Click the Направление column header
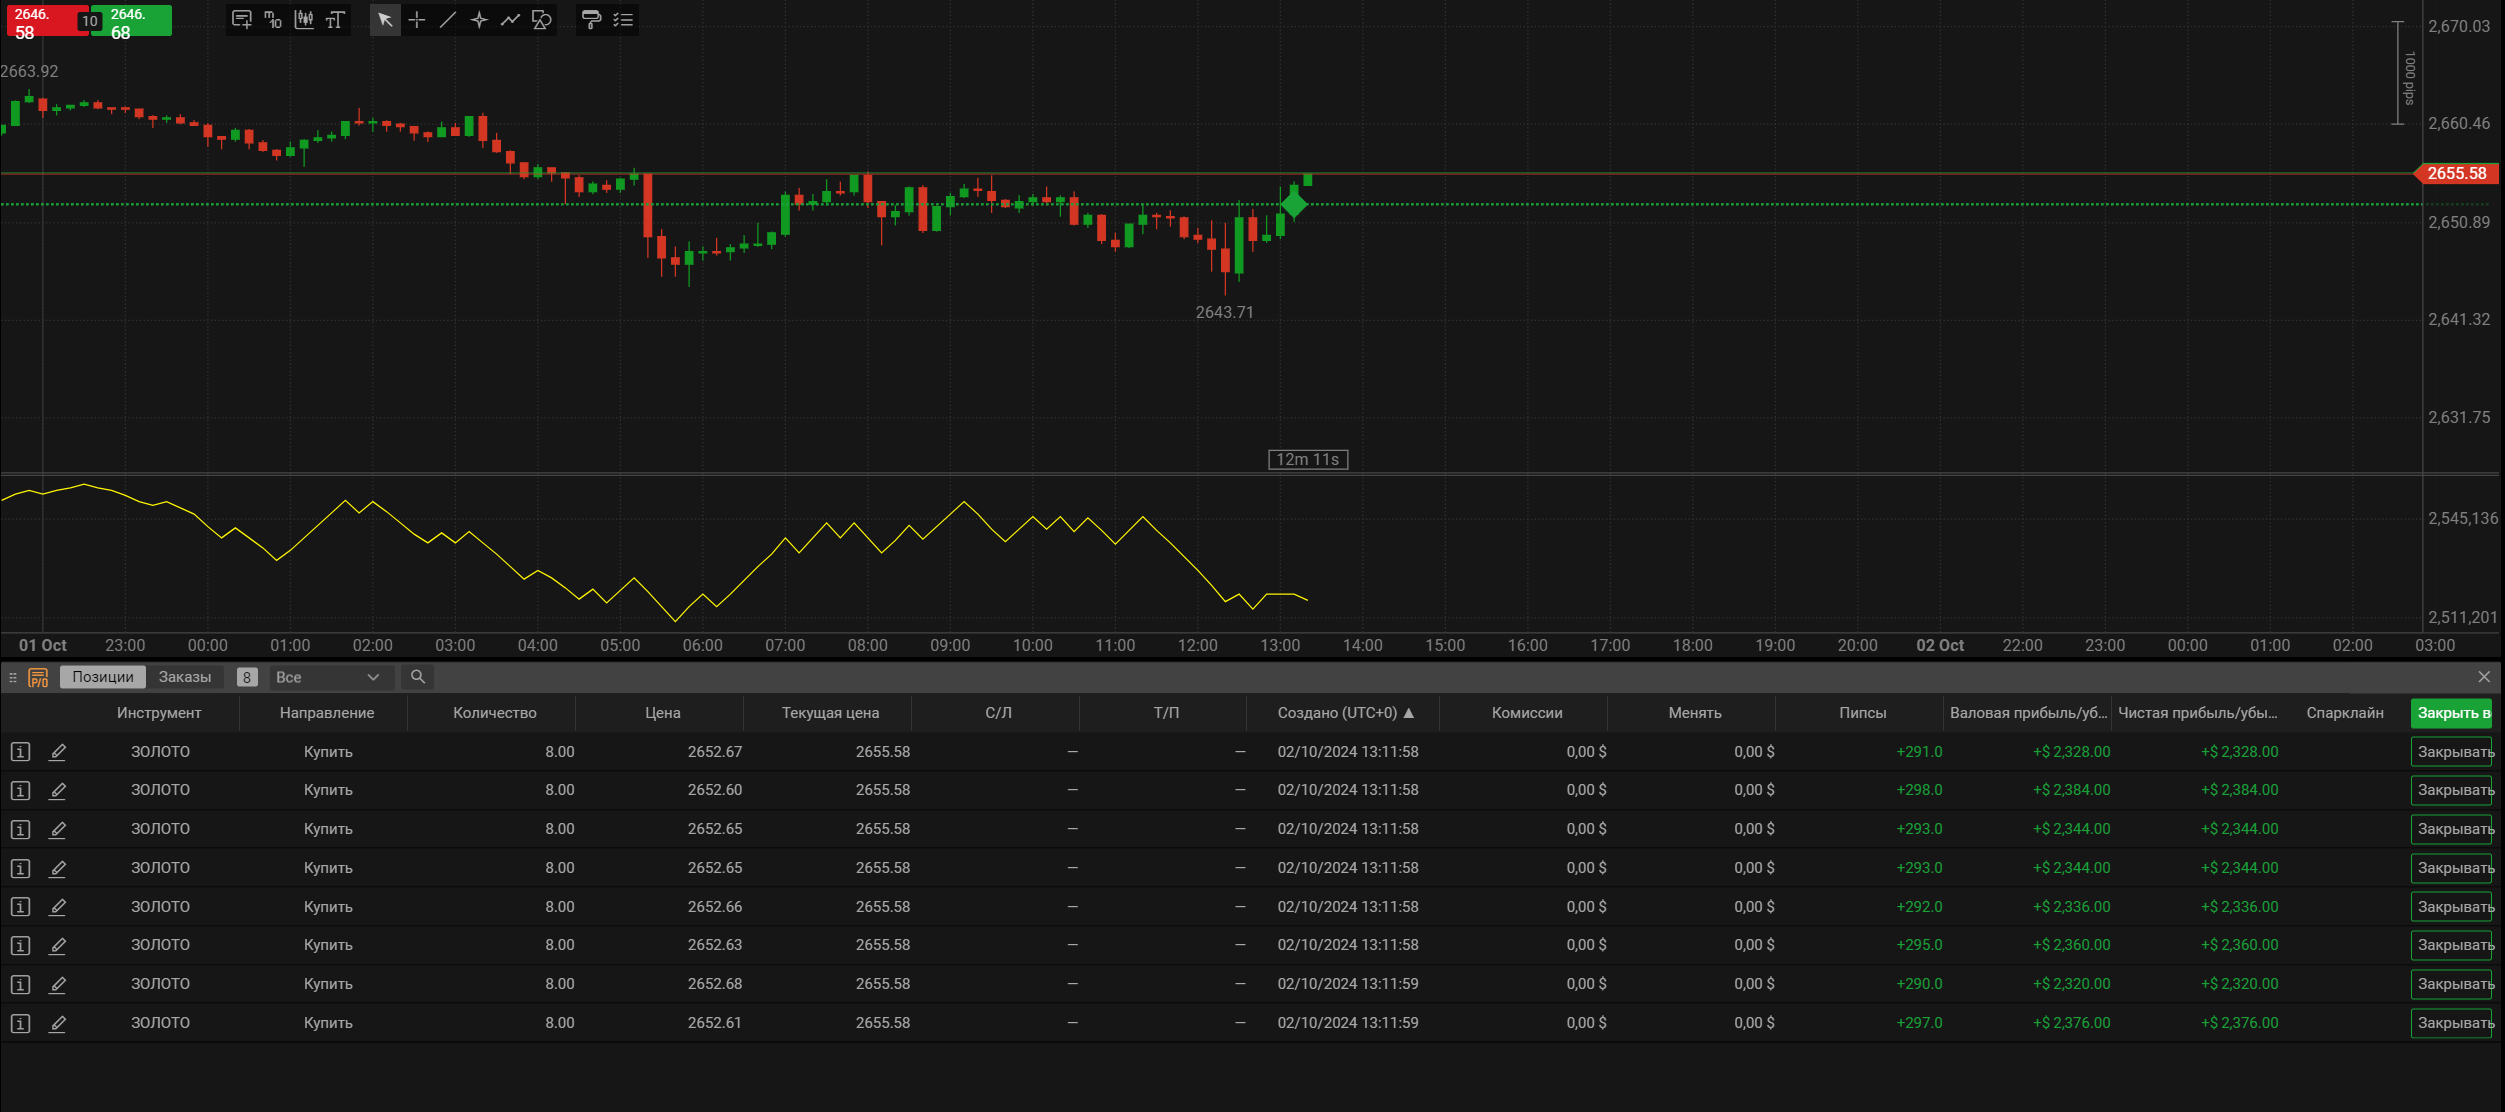This screenshot has width=2505, height=1112. point(327,713)
